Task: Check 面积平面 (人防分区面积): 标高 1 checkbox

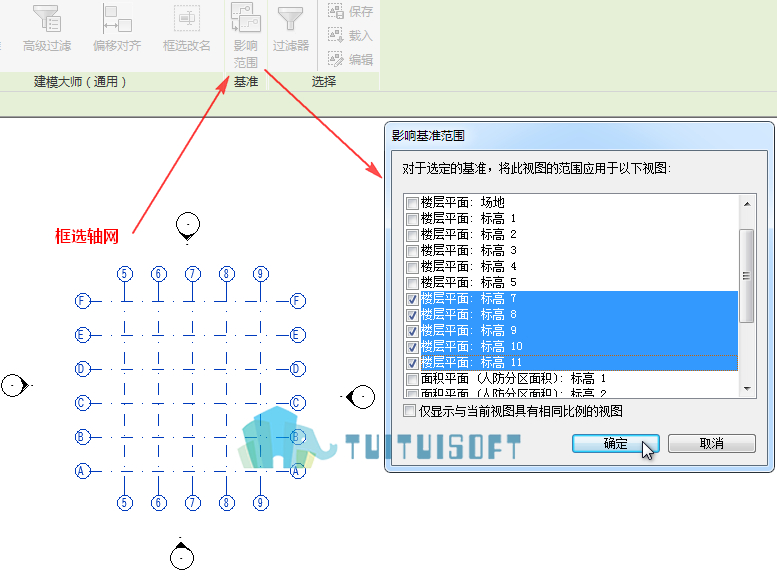Action: (x=412, y=379)
